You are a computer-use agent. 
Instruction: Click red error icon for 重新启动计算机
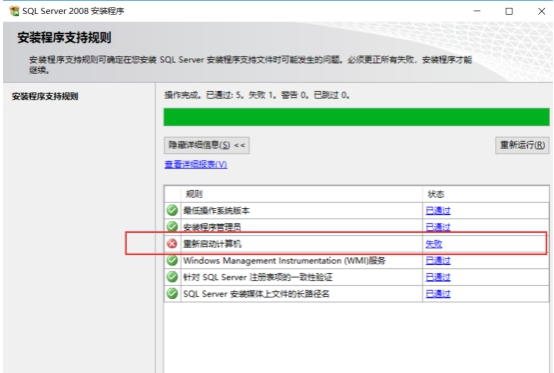coord(172,243)
